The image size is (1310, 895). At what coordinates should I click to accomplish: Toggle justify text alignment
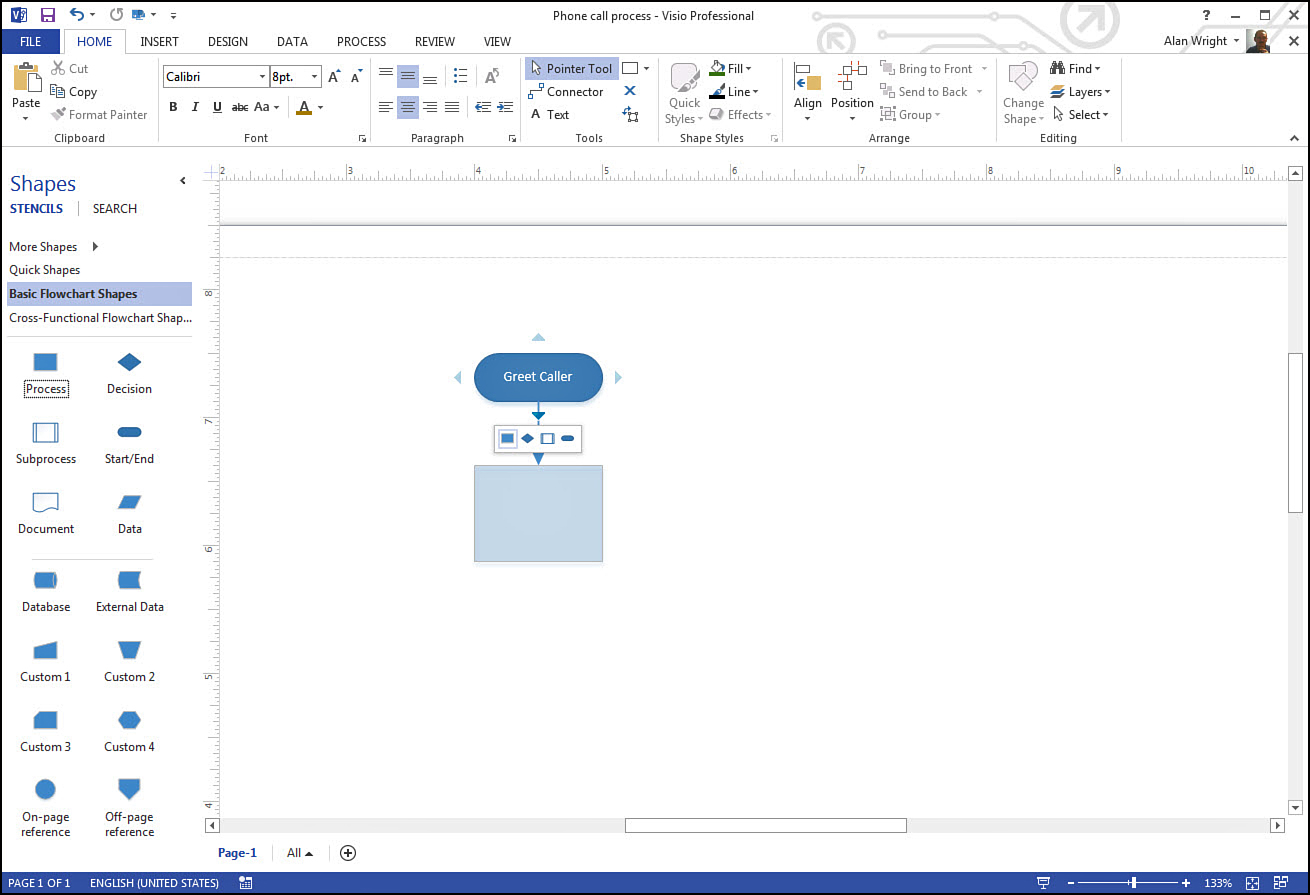(452, 107)
